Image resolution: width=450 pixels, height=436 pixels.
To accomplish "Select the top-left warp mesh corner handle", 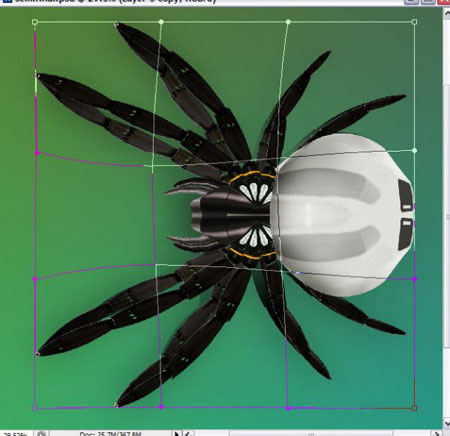I will 35,22.
